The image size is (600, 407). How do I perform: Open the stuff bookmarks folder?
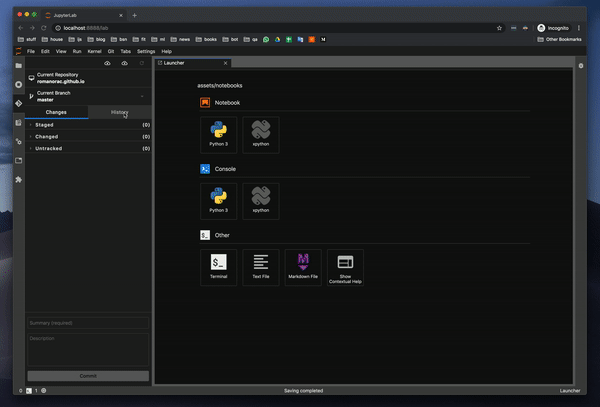pos(27,39)
